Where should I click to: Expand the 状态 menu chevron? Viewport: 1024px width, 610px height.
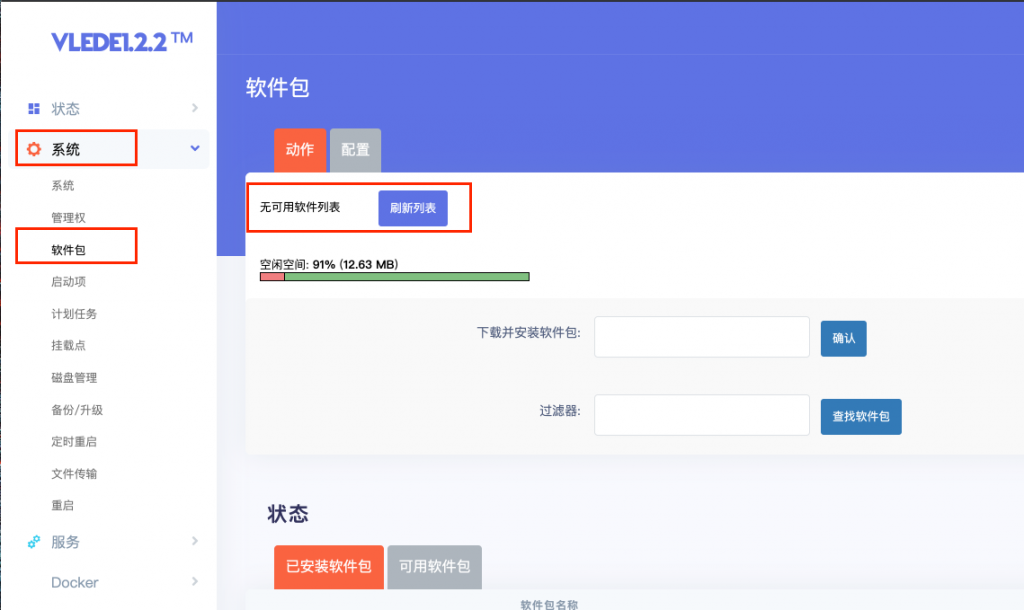pyautogui.click(x=195, y=108)
